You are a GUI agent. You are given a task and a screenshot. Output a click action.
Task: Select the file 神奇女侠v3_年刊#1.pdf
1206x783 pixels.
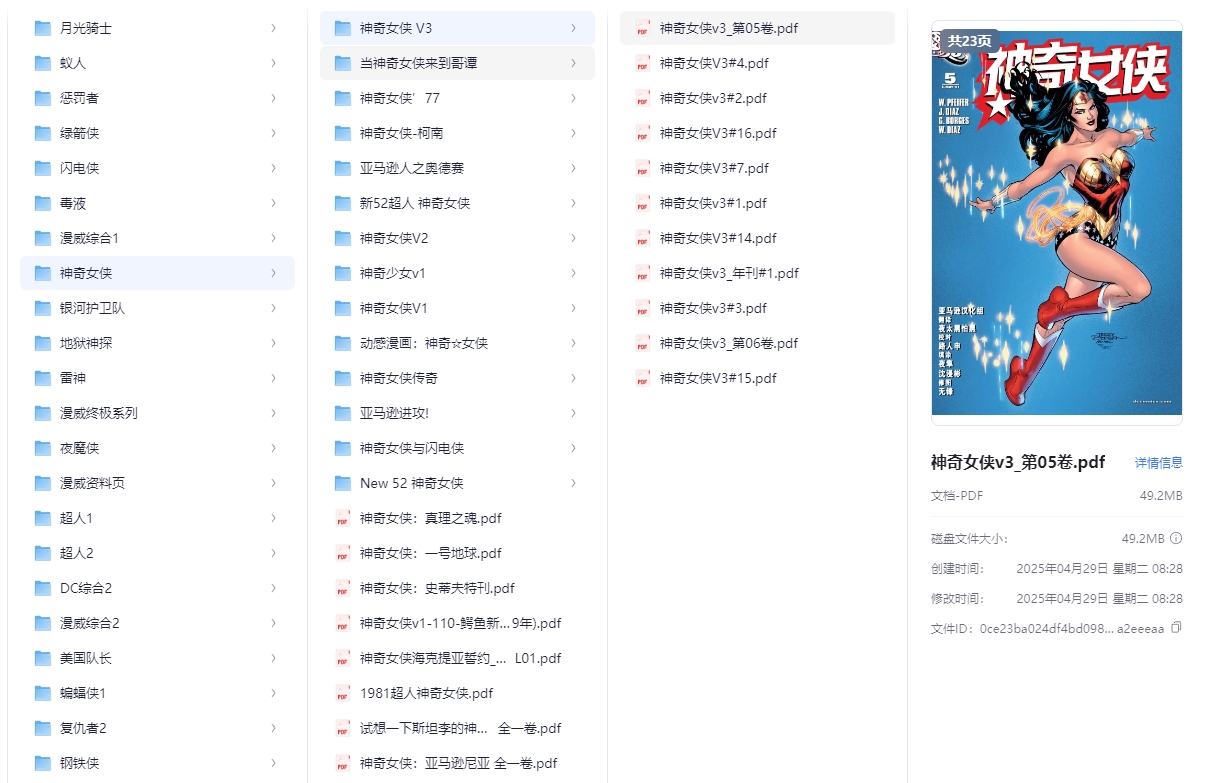click(x=757, y=273)
